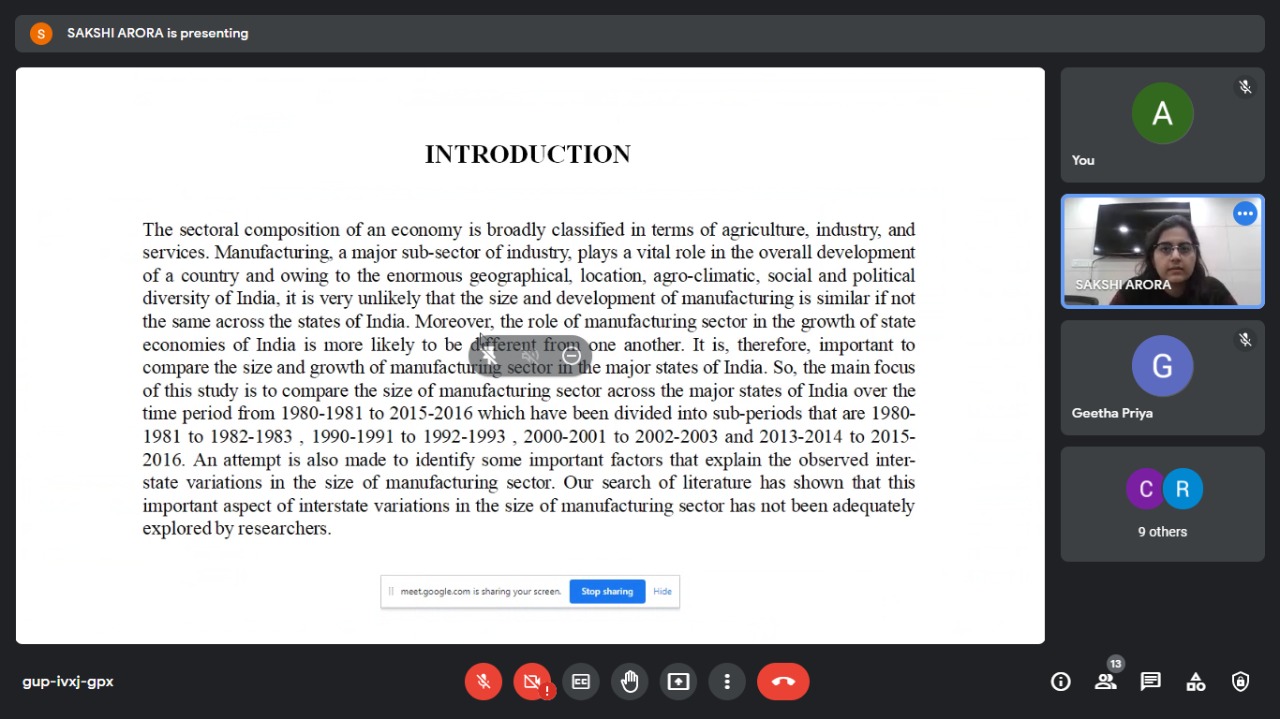Toggle closed captions (CC) button

point(581,681)
